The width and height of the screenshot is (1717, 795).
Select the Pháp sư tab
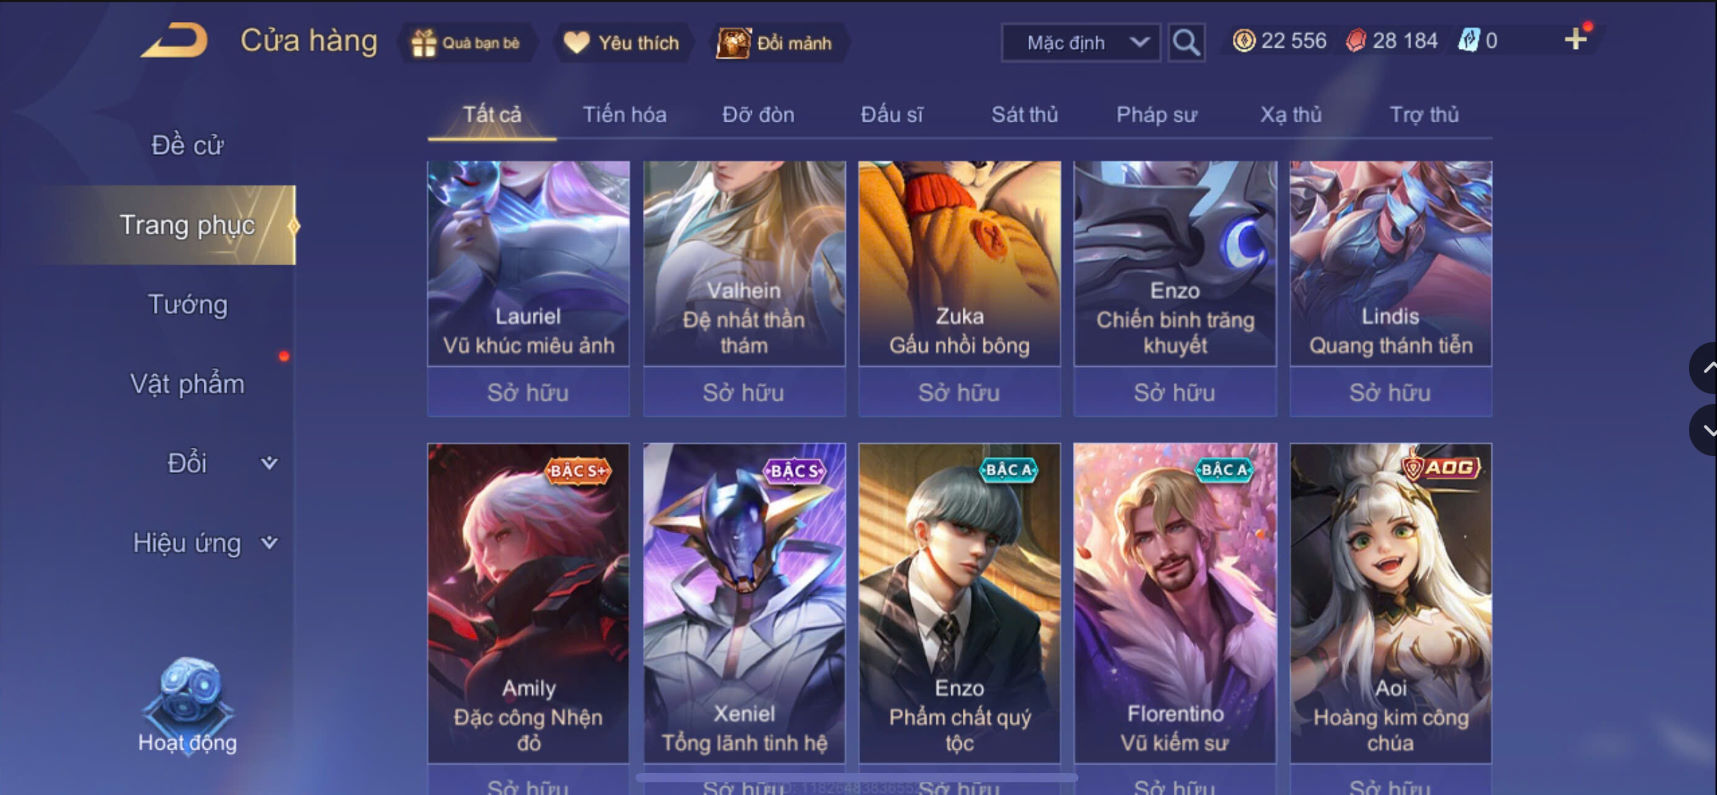[1156, 114]
